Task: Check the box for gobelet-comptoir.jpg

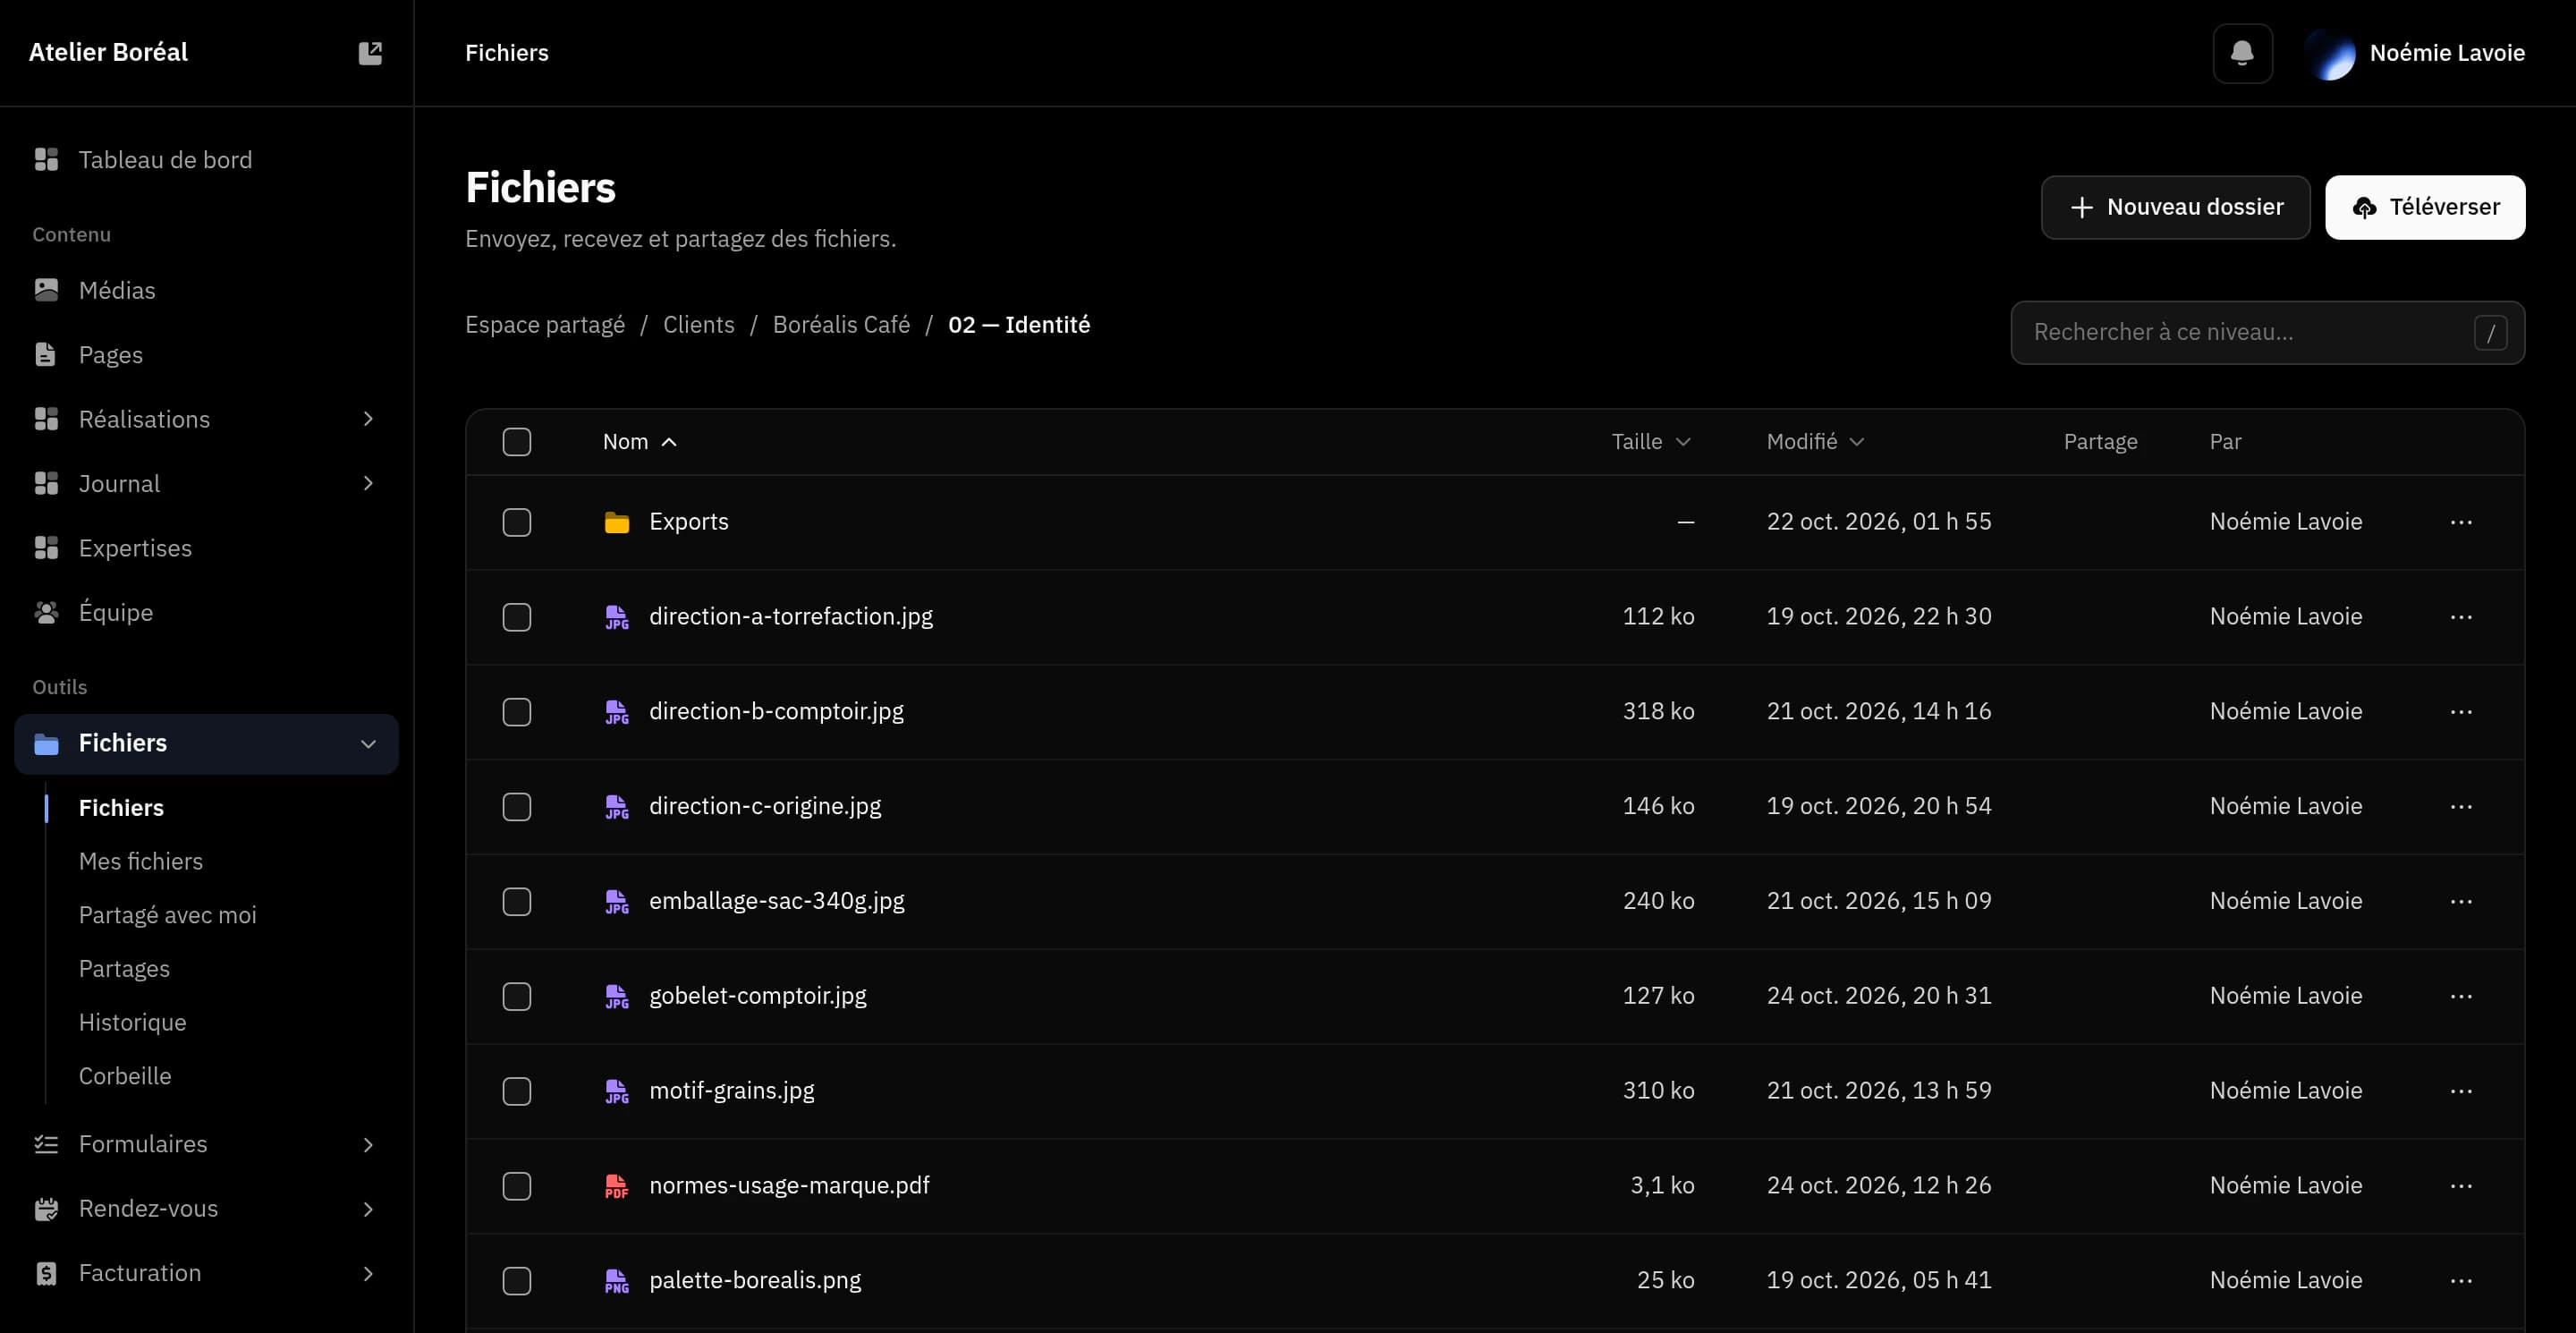Action: (517, 996)
